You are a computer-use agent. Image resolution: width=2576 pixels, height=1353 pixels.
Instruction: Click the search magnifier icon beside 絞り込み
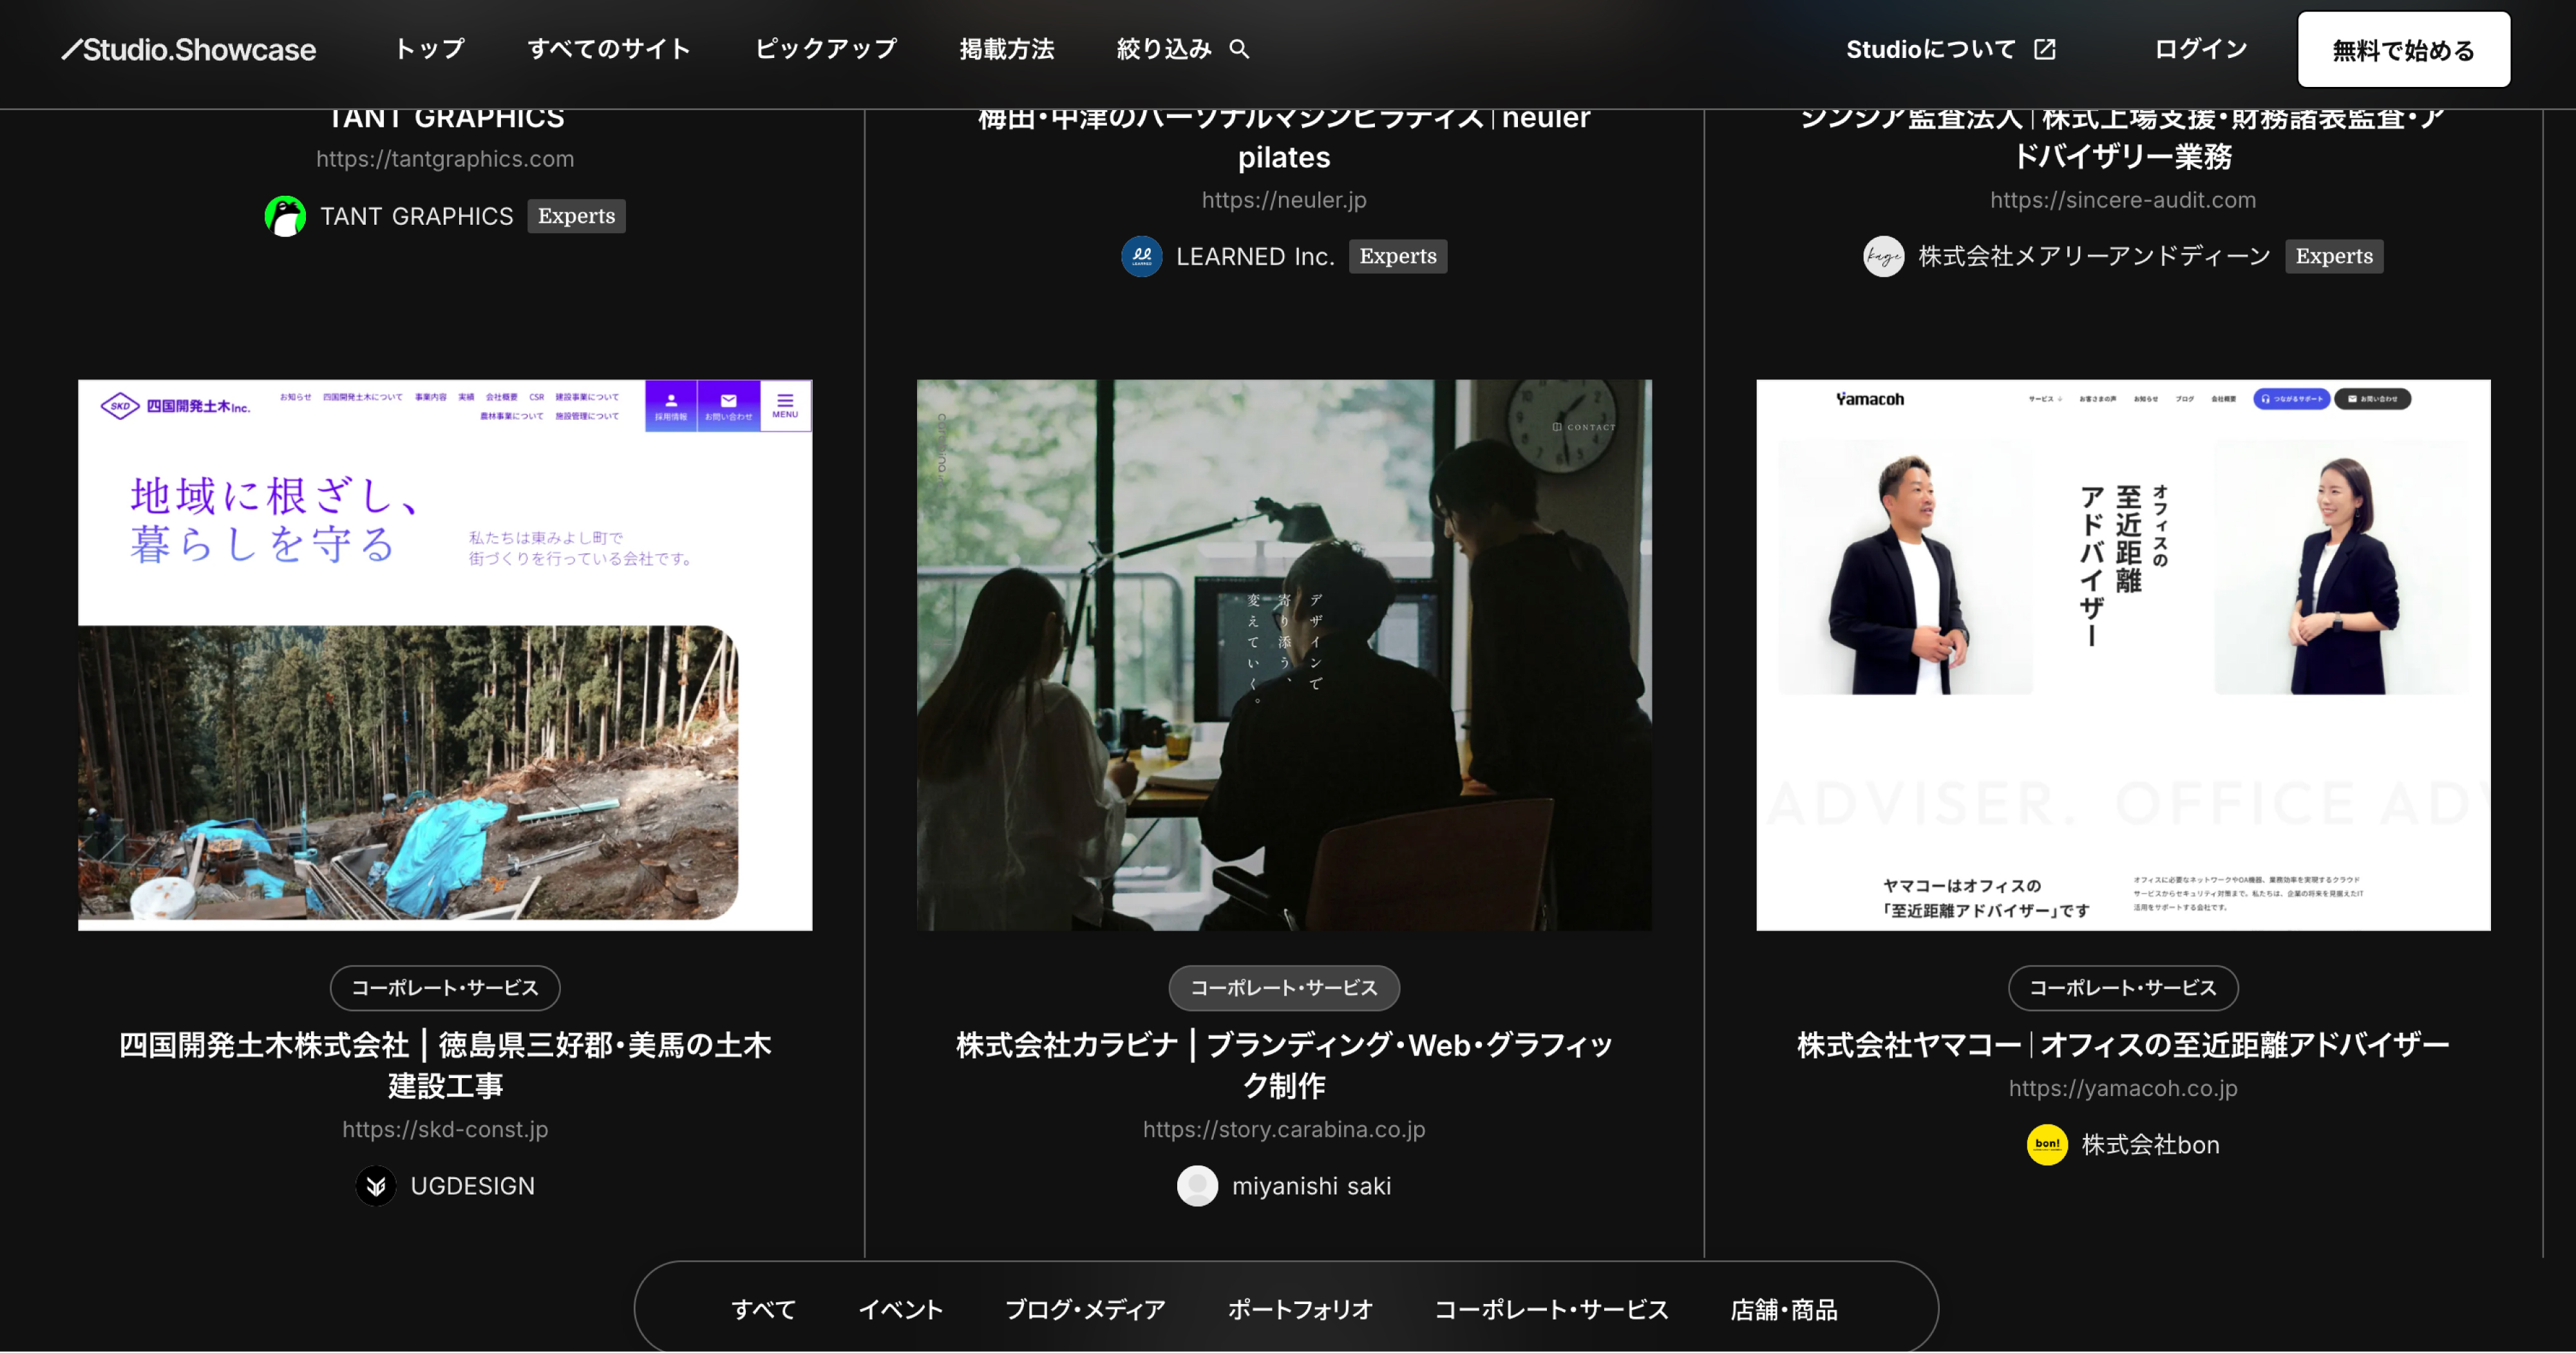click(1239, 49)
